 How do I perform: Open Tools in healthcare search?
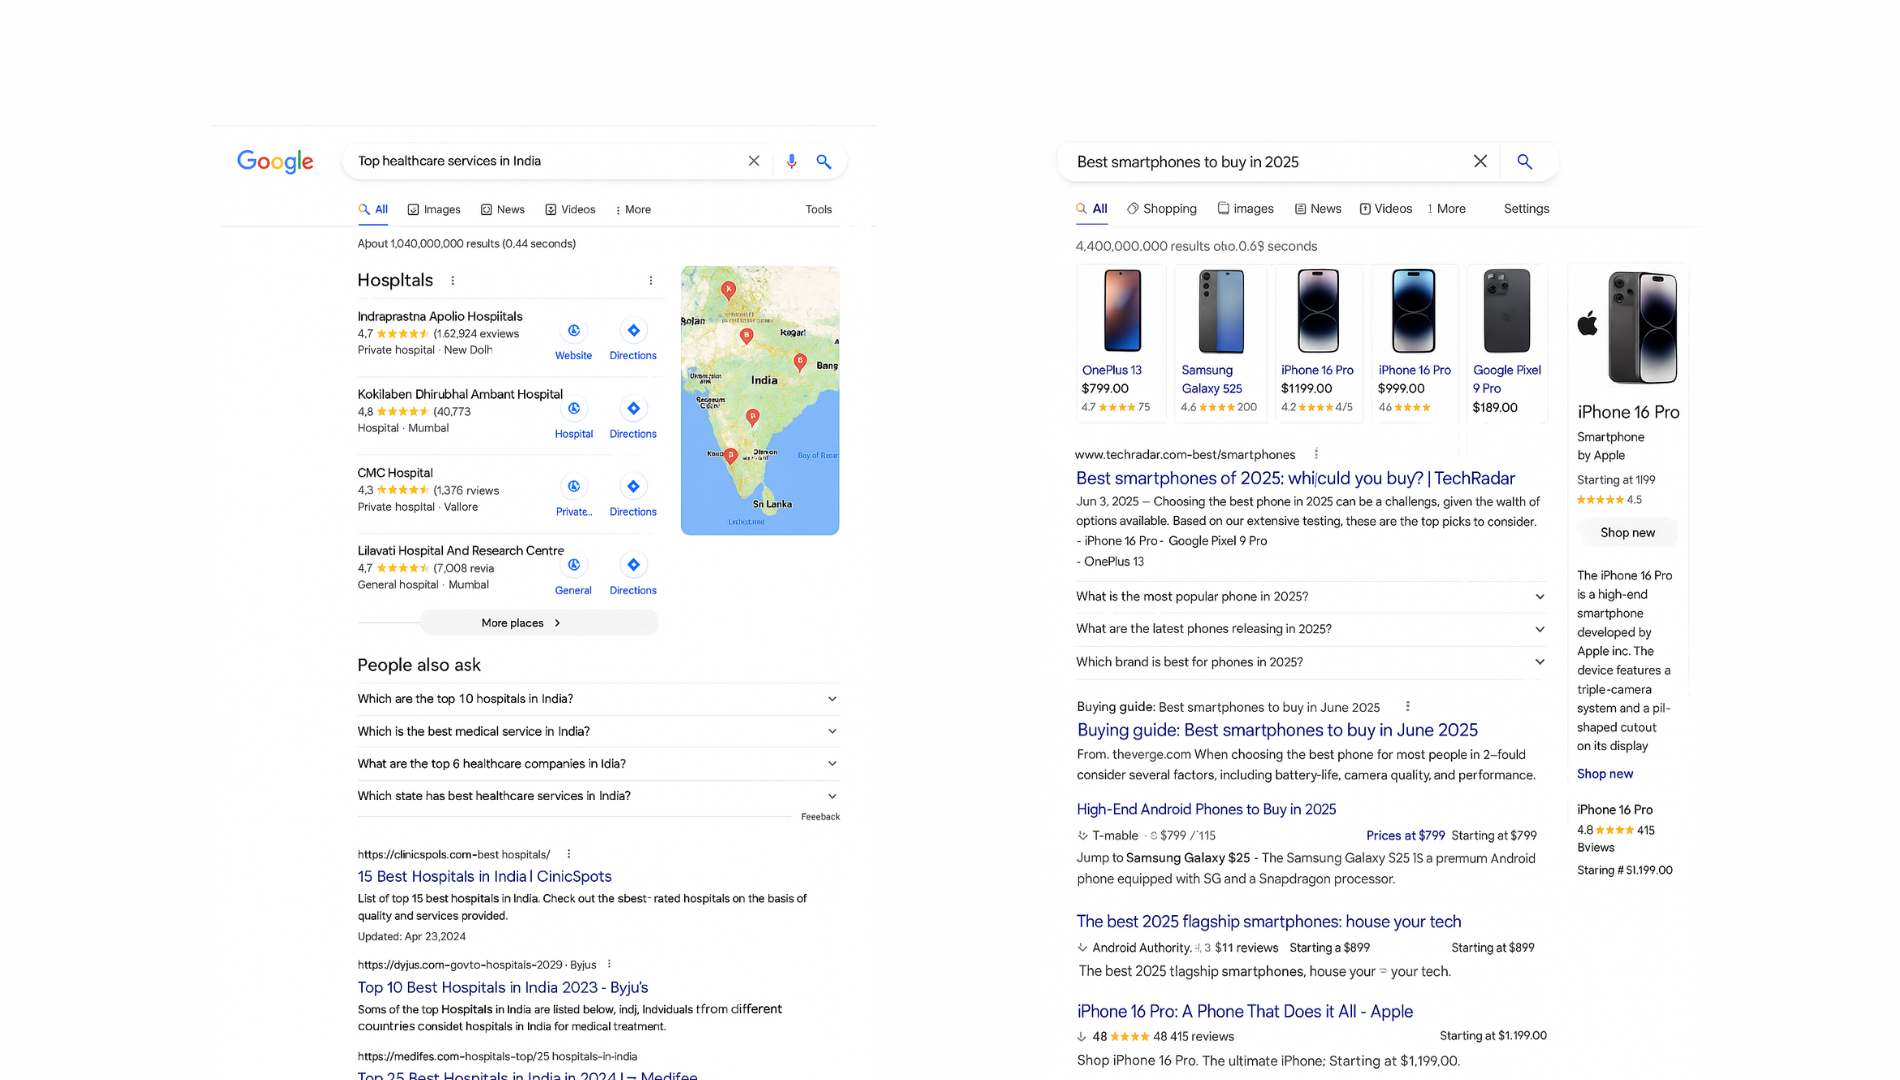[819, 210]
